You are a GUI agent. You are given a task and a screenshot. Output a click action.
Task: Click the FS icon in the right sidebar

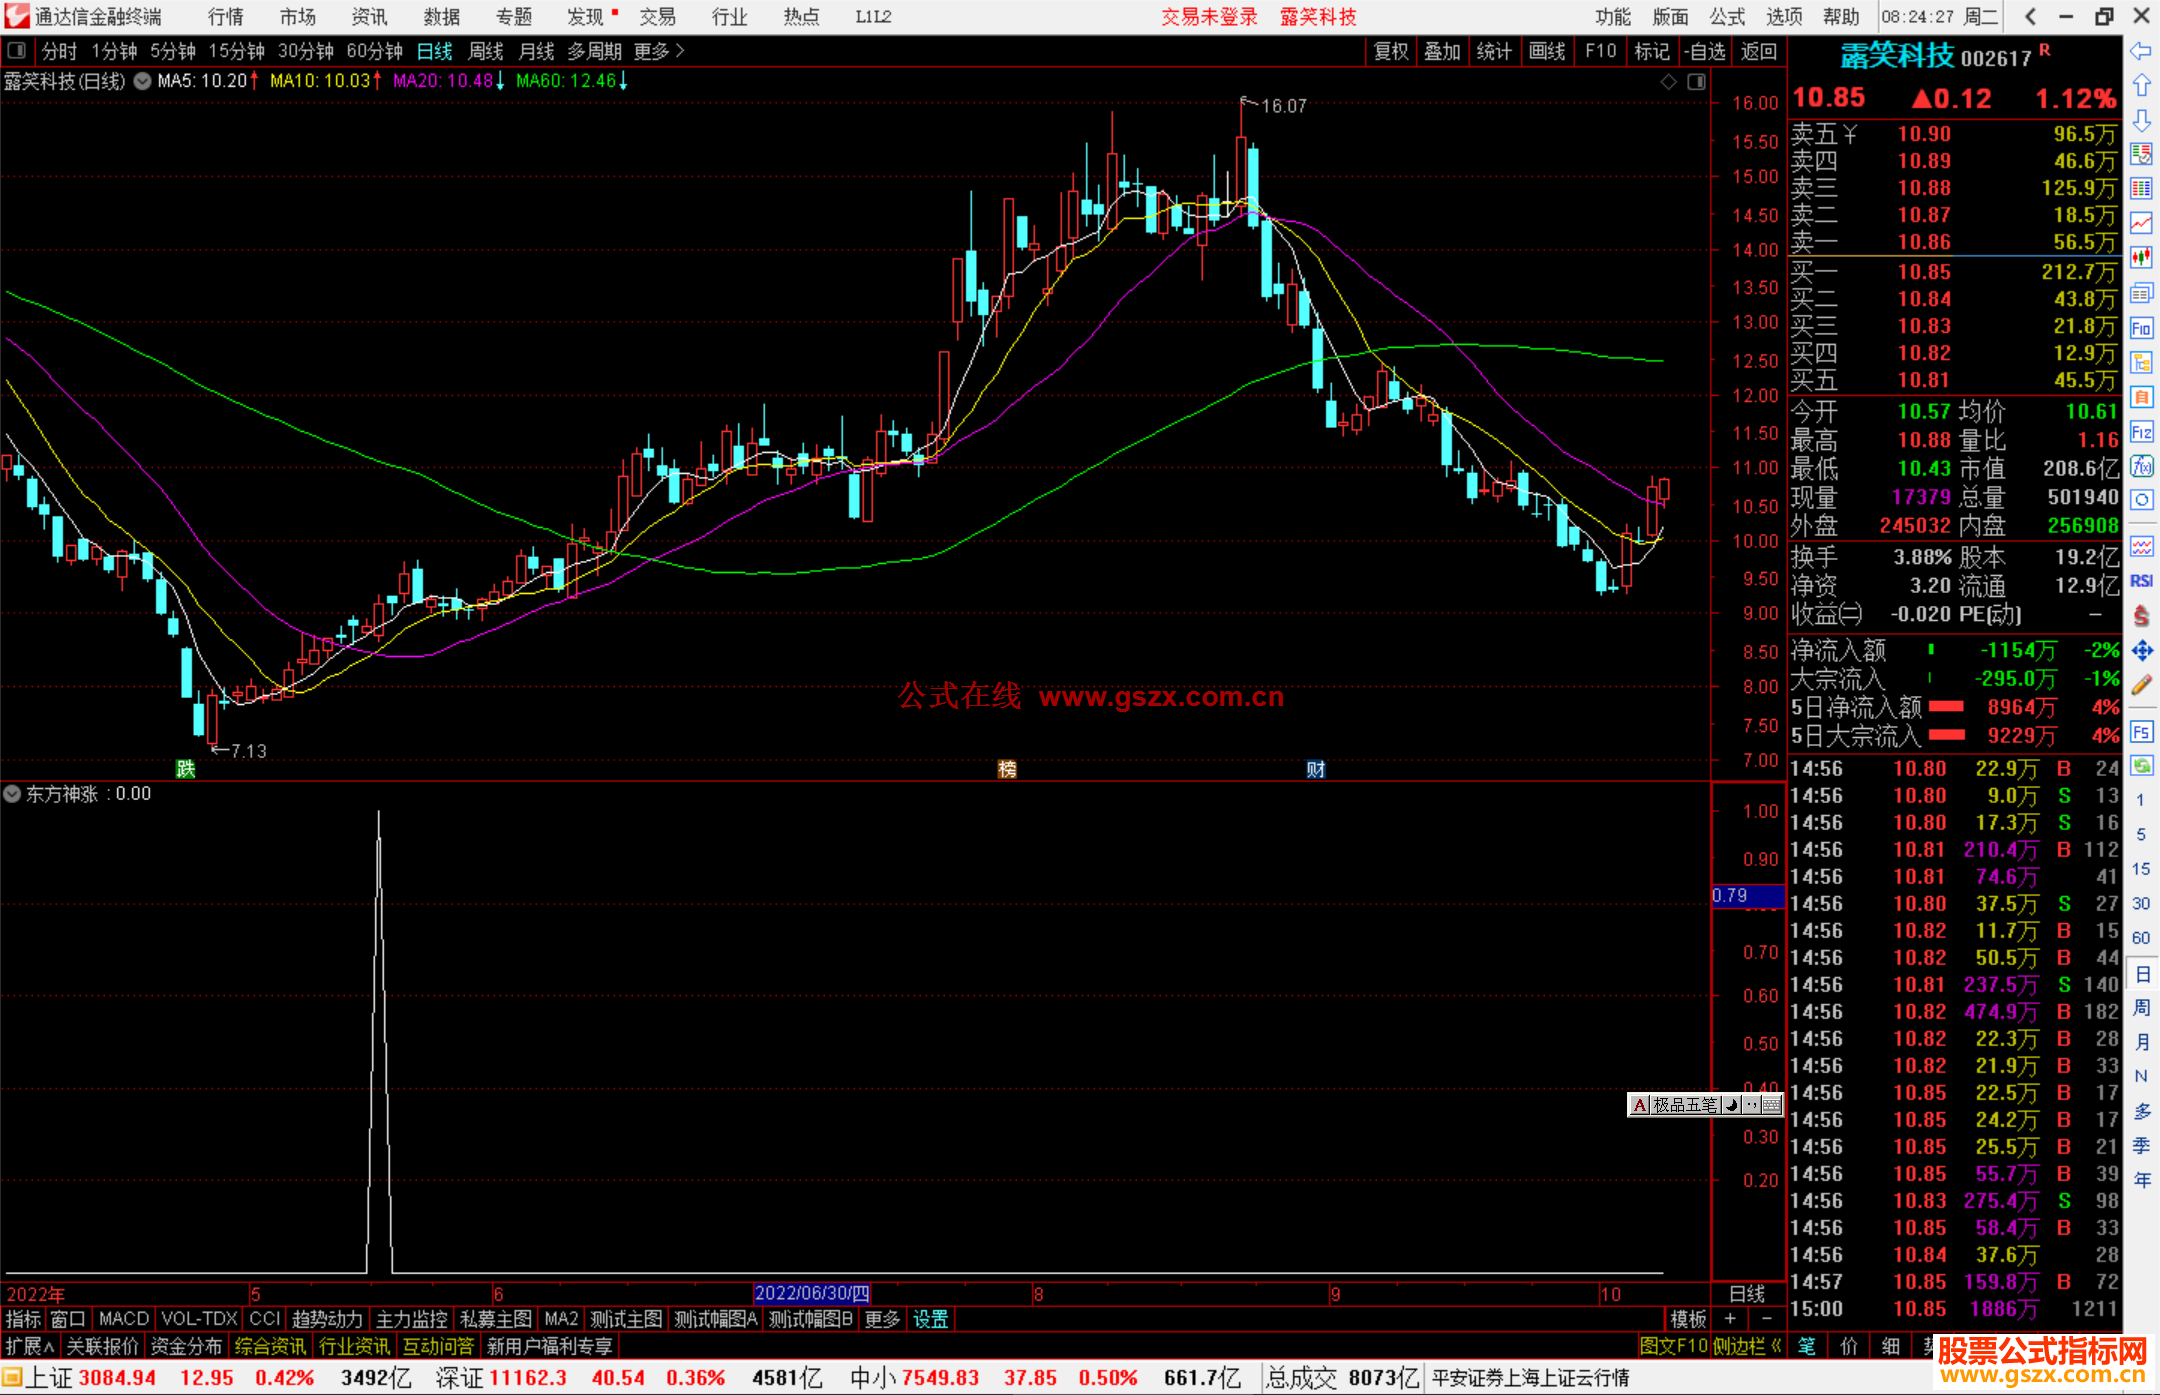(2141, 732)
